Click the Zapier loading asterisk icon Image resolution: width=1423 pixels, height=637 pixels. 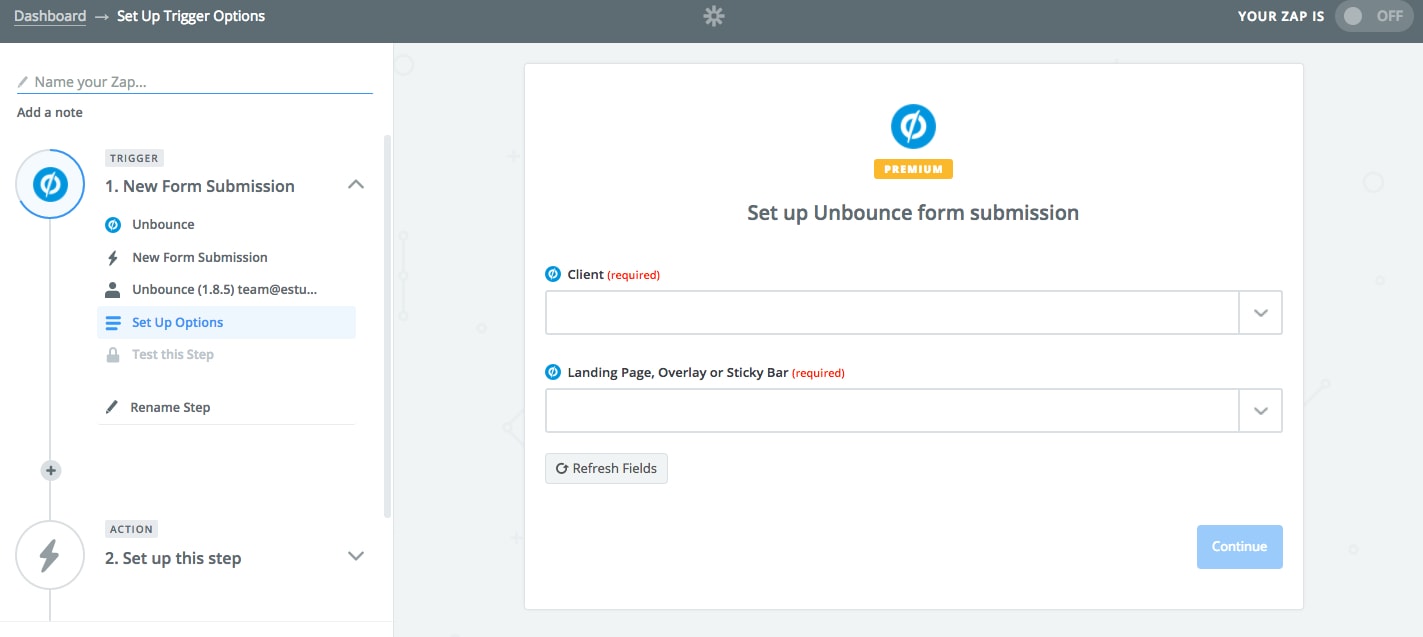tap(713, 16)
